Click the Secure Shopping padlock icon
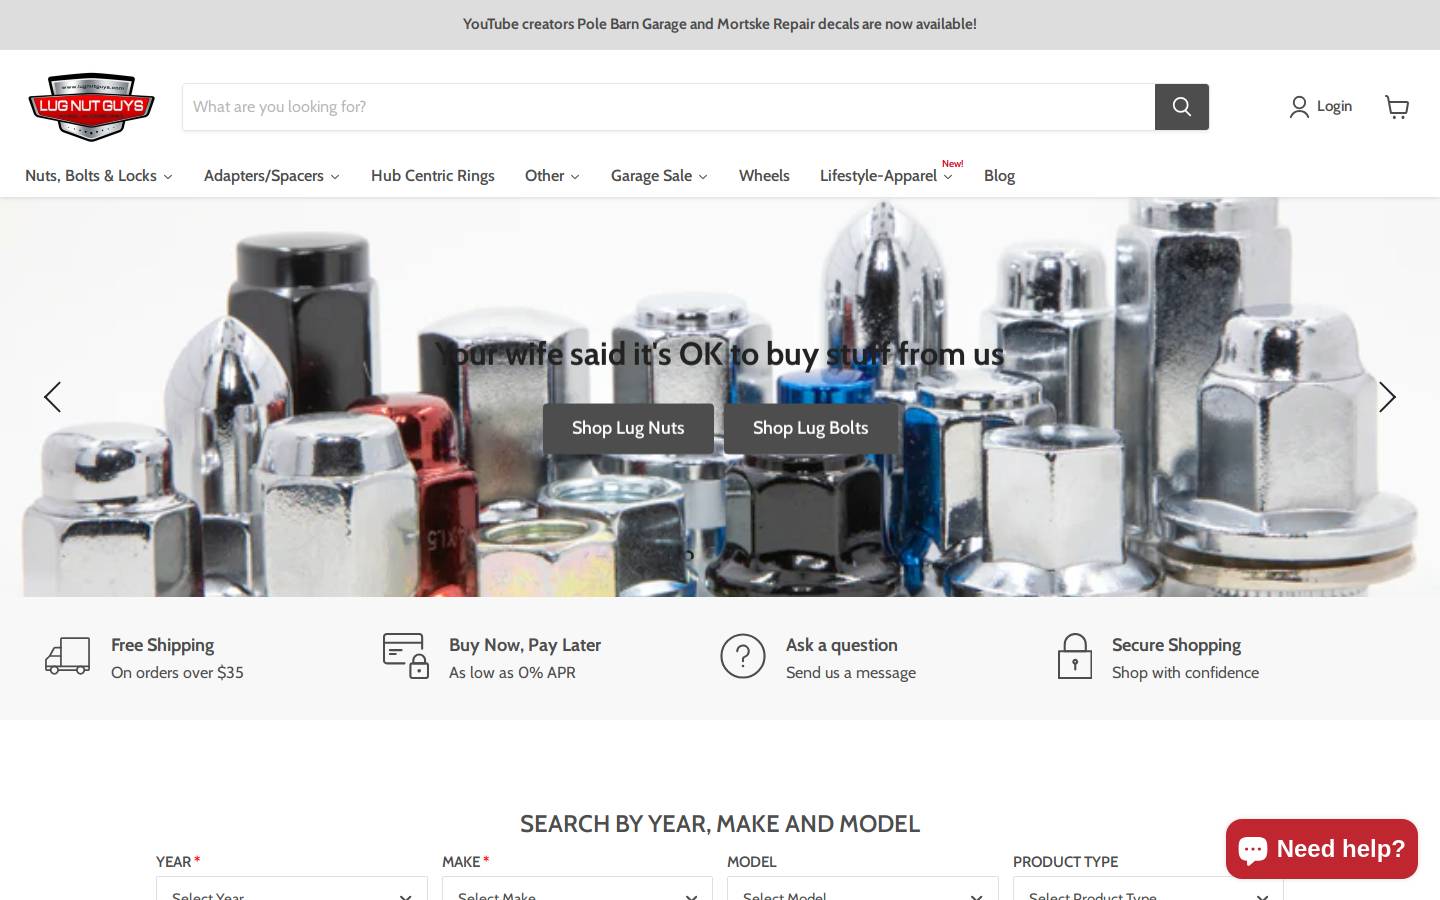The image size is (1440, 900). (1075, 656)
